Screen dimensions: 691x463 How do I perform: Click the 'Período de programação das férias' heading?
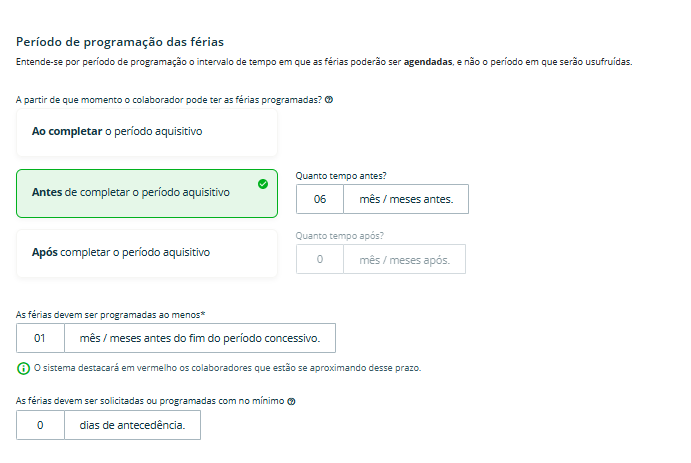[x=120, y=42]
